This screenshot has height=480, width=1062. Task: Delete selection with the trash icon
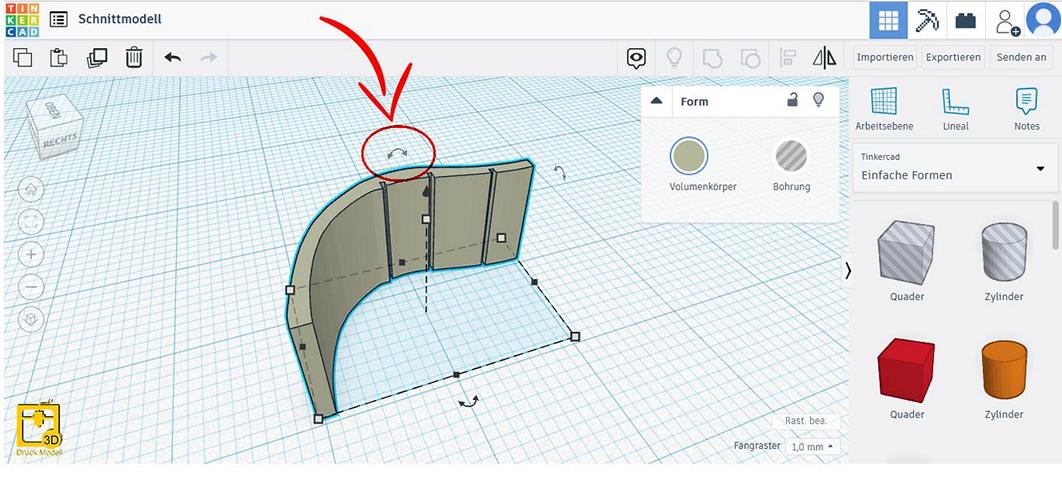134,58
